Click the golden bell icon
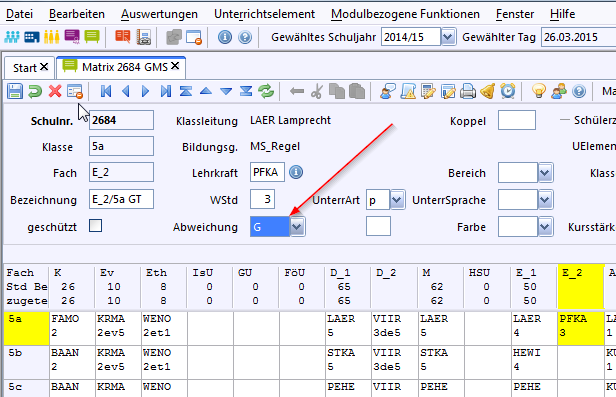The height and width of the screenshot is (397, 616). click(x=488, y=91)
